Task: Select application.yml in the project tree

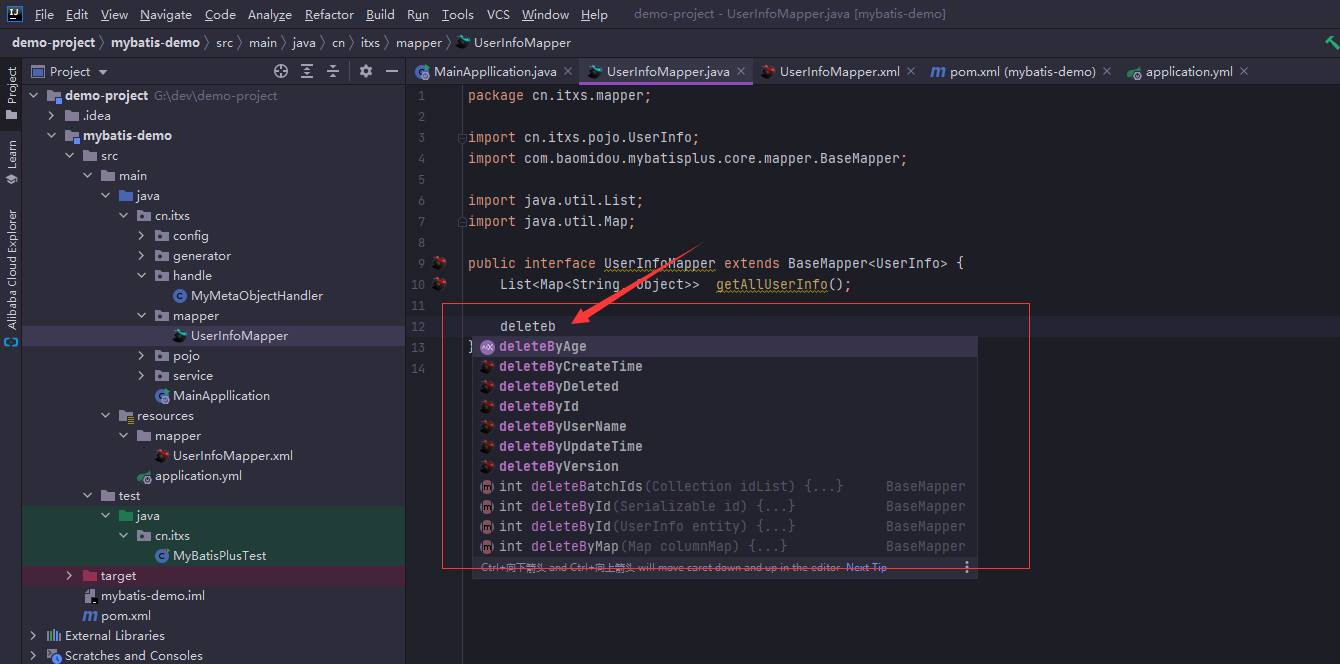Action: [x=198, y=475]
